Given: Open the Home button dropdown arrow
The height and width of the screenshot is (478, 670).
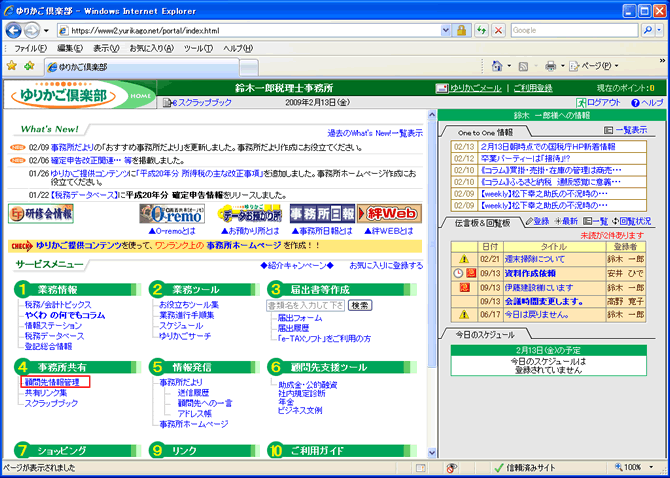Looking at the screenshot, I should click(x=509, y=66).
